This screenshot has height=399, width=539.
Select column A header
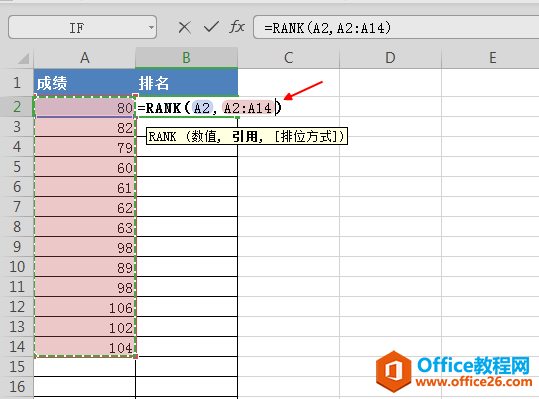coord(85,58)
